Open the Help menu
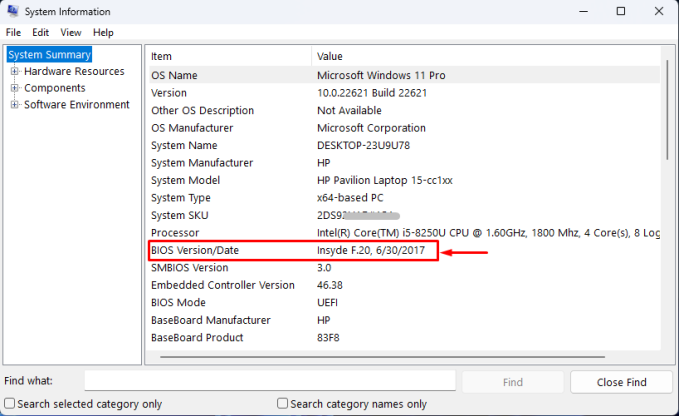This screenshot has height=416, width=679. click(x=103, y=32)
